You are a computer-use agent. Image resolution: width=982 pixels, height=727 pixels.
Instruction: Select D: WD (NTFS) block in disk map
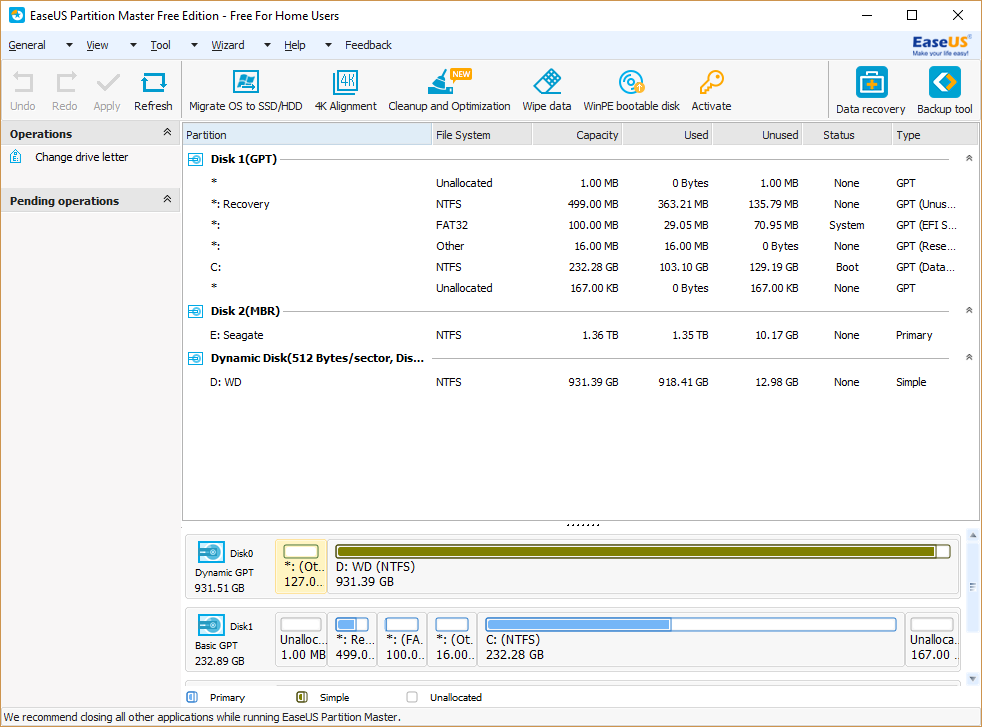point(643,567)
